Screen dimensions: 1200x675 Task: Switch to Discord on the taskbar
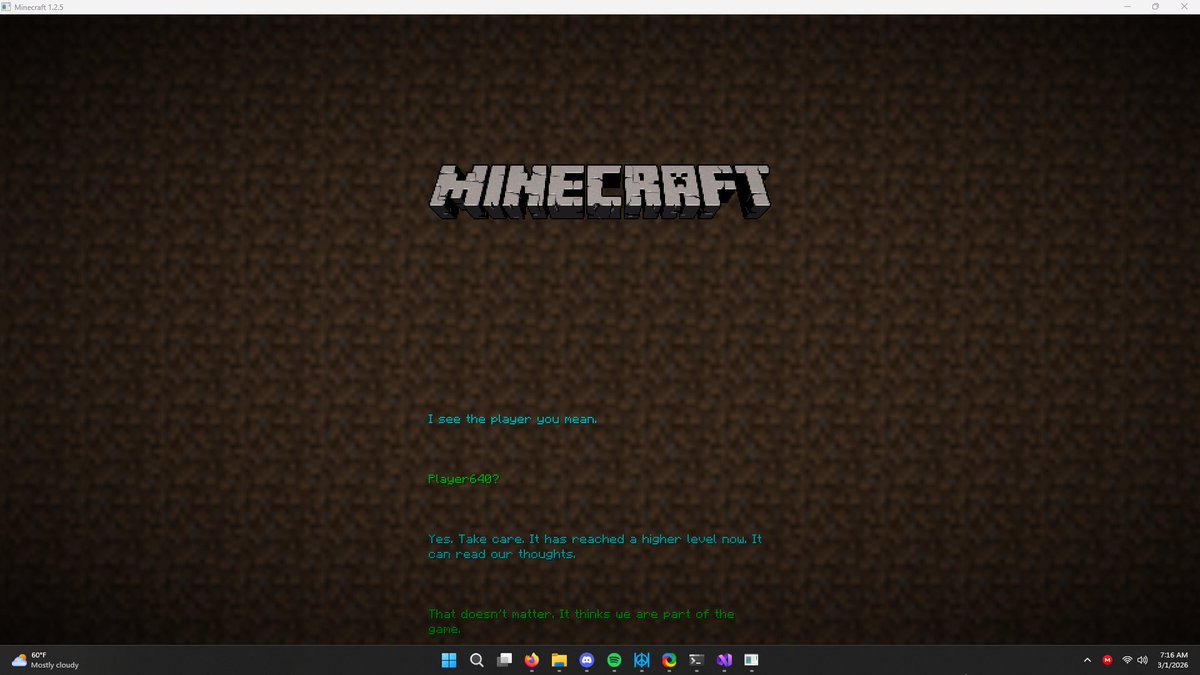tap(587, 660)
